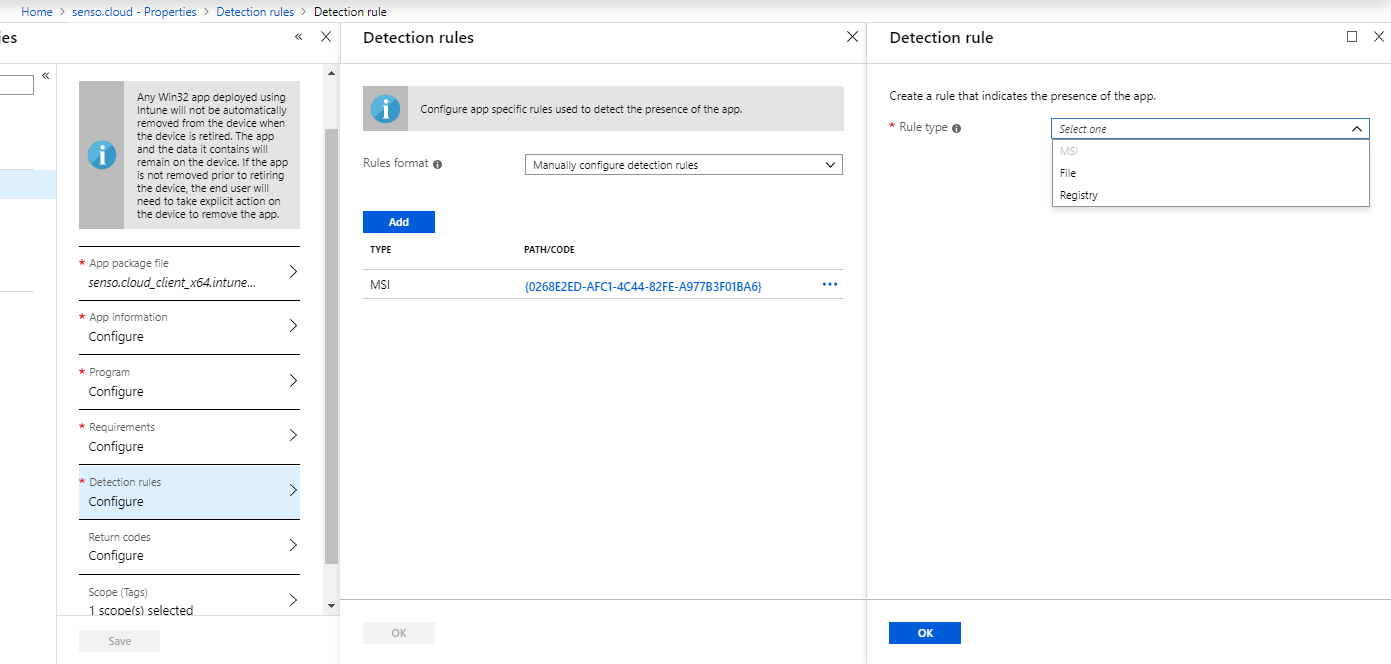Open the MSI product code link
This screenshot has height=664, width=1391.
tap(642, 286)
